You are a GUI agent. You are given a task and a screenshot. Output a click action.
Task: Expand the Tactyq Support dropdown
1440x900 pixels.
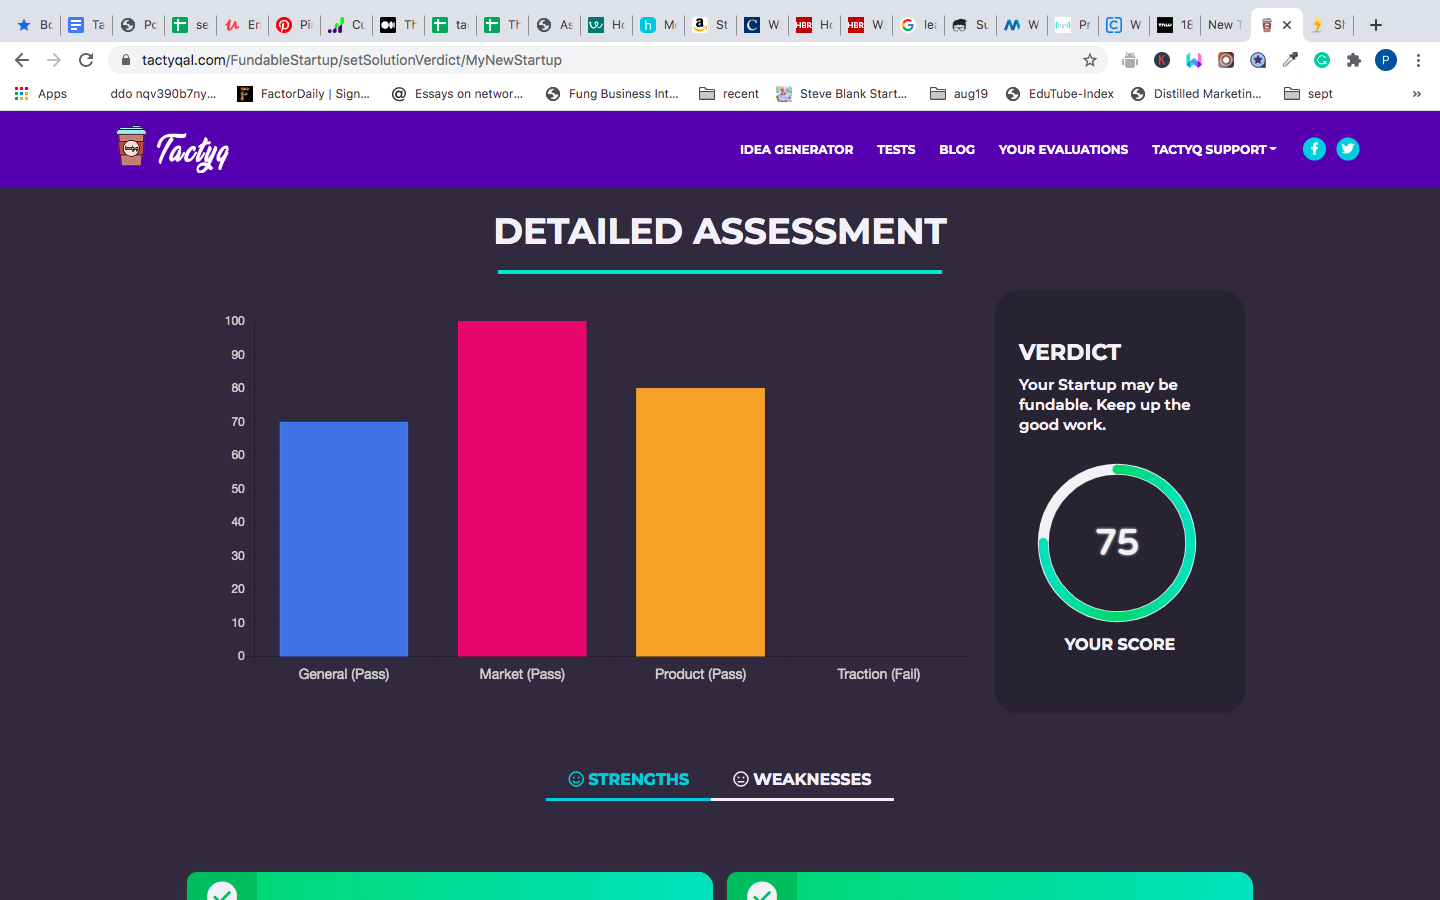(1214, 150)
